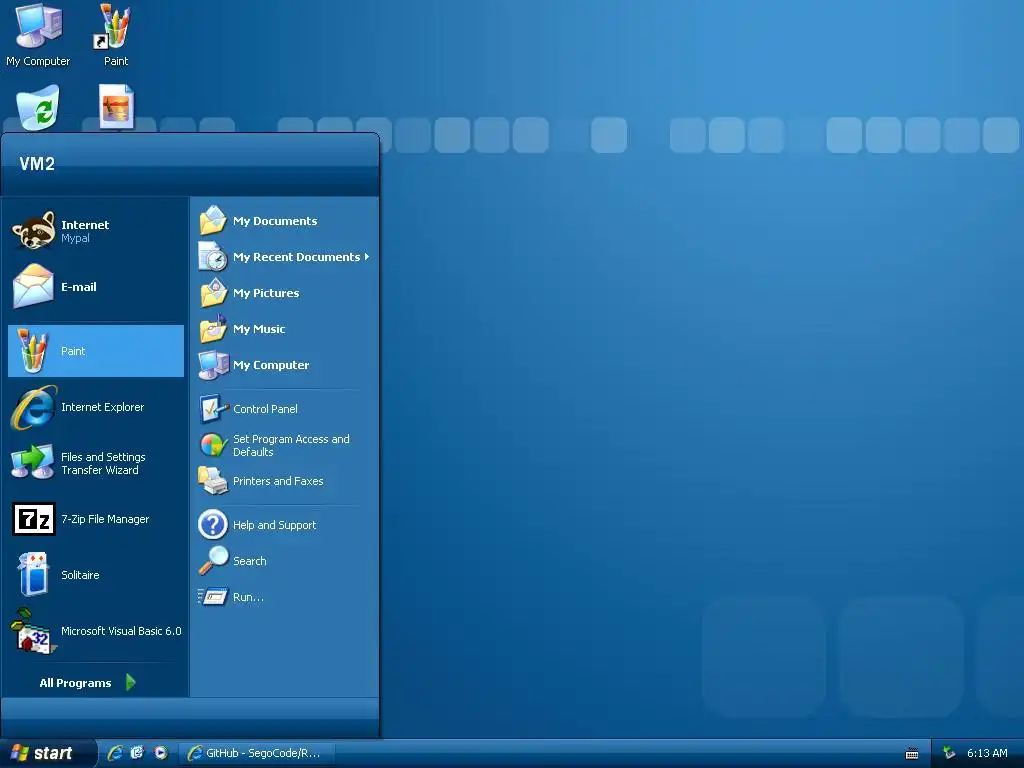The height and width of the screenshot is (768, 1024).
Task: Click the 7-Zip File Manager label
Action: (105, 519)
